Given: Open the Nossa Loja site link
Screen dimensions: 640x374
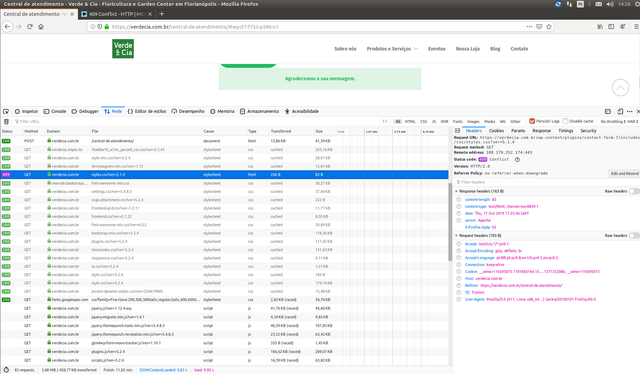Looking at the screenshot, I should (x=468, y=49).
